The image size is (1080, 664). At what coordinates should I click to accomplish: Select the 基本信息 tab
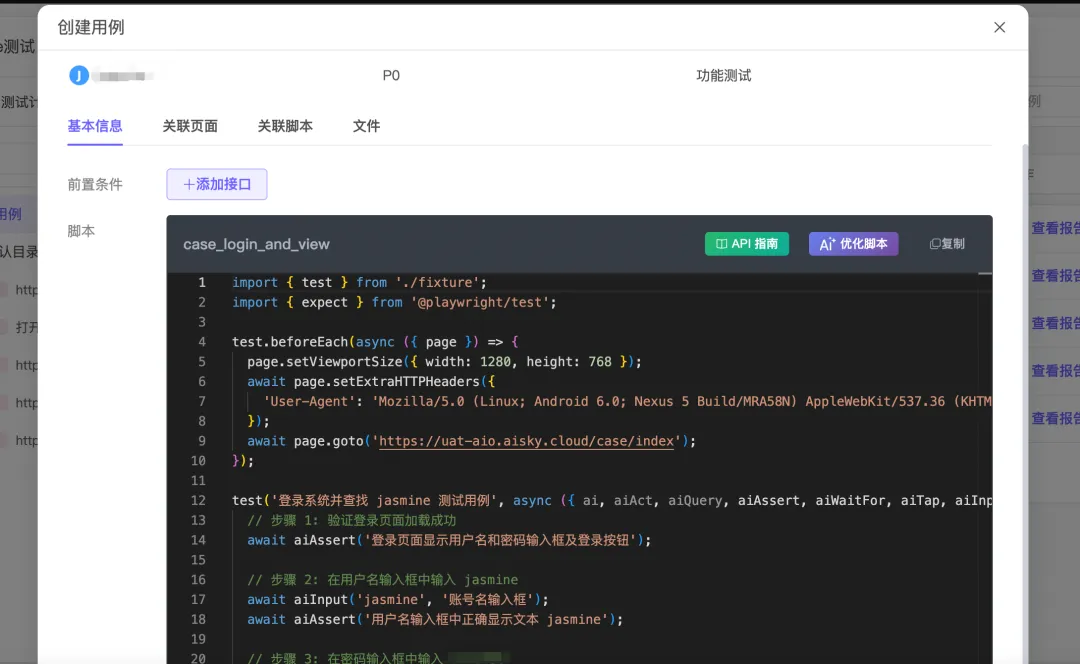click(95, 126)
